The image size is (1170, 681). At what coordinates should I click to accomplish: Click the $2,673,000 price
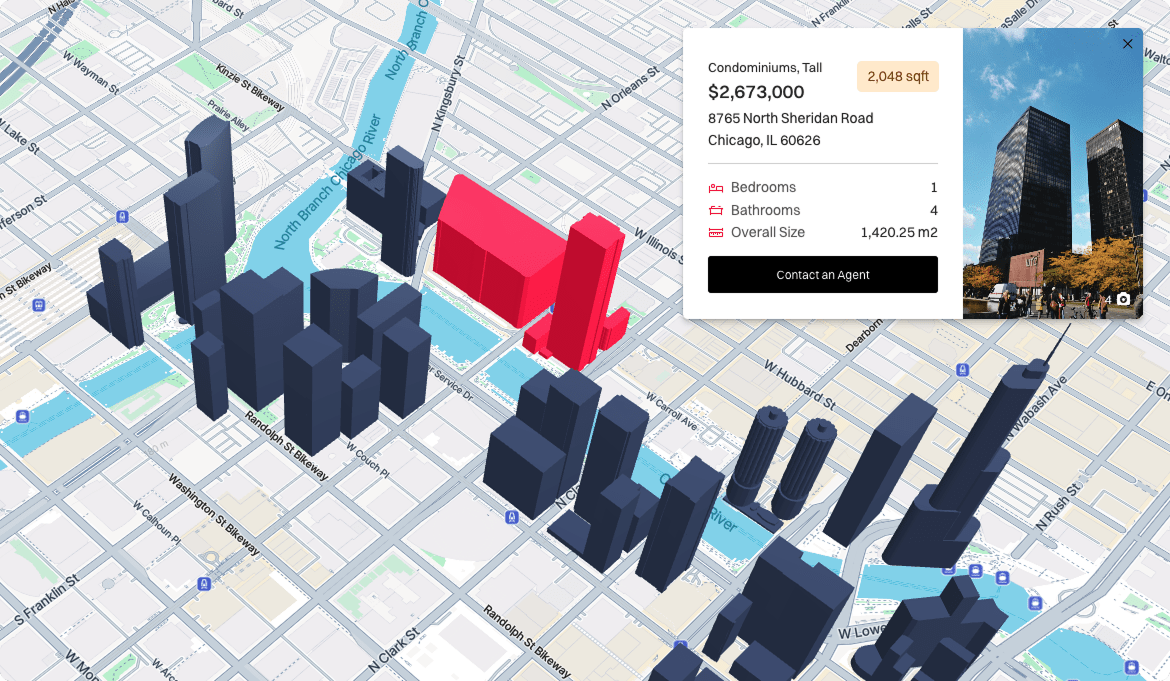point(756,92)
